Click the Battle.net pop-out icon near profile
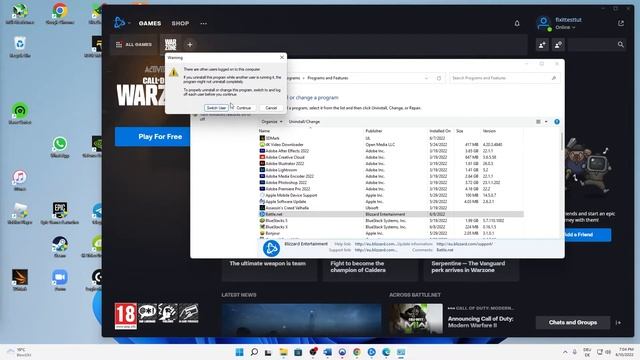 621,23
